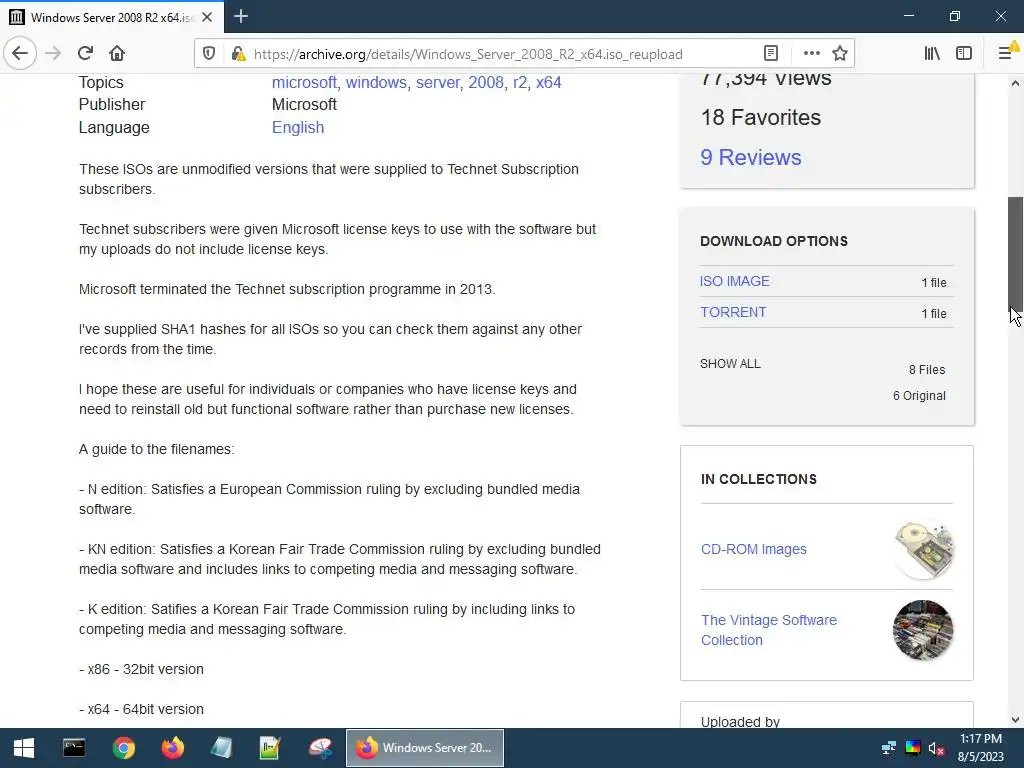Go back to the previous page
Image resolution: width=1024 pixels, height=768 pixels.
tap(20, 54)
